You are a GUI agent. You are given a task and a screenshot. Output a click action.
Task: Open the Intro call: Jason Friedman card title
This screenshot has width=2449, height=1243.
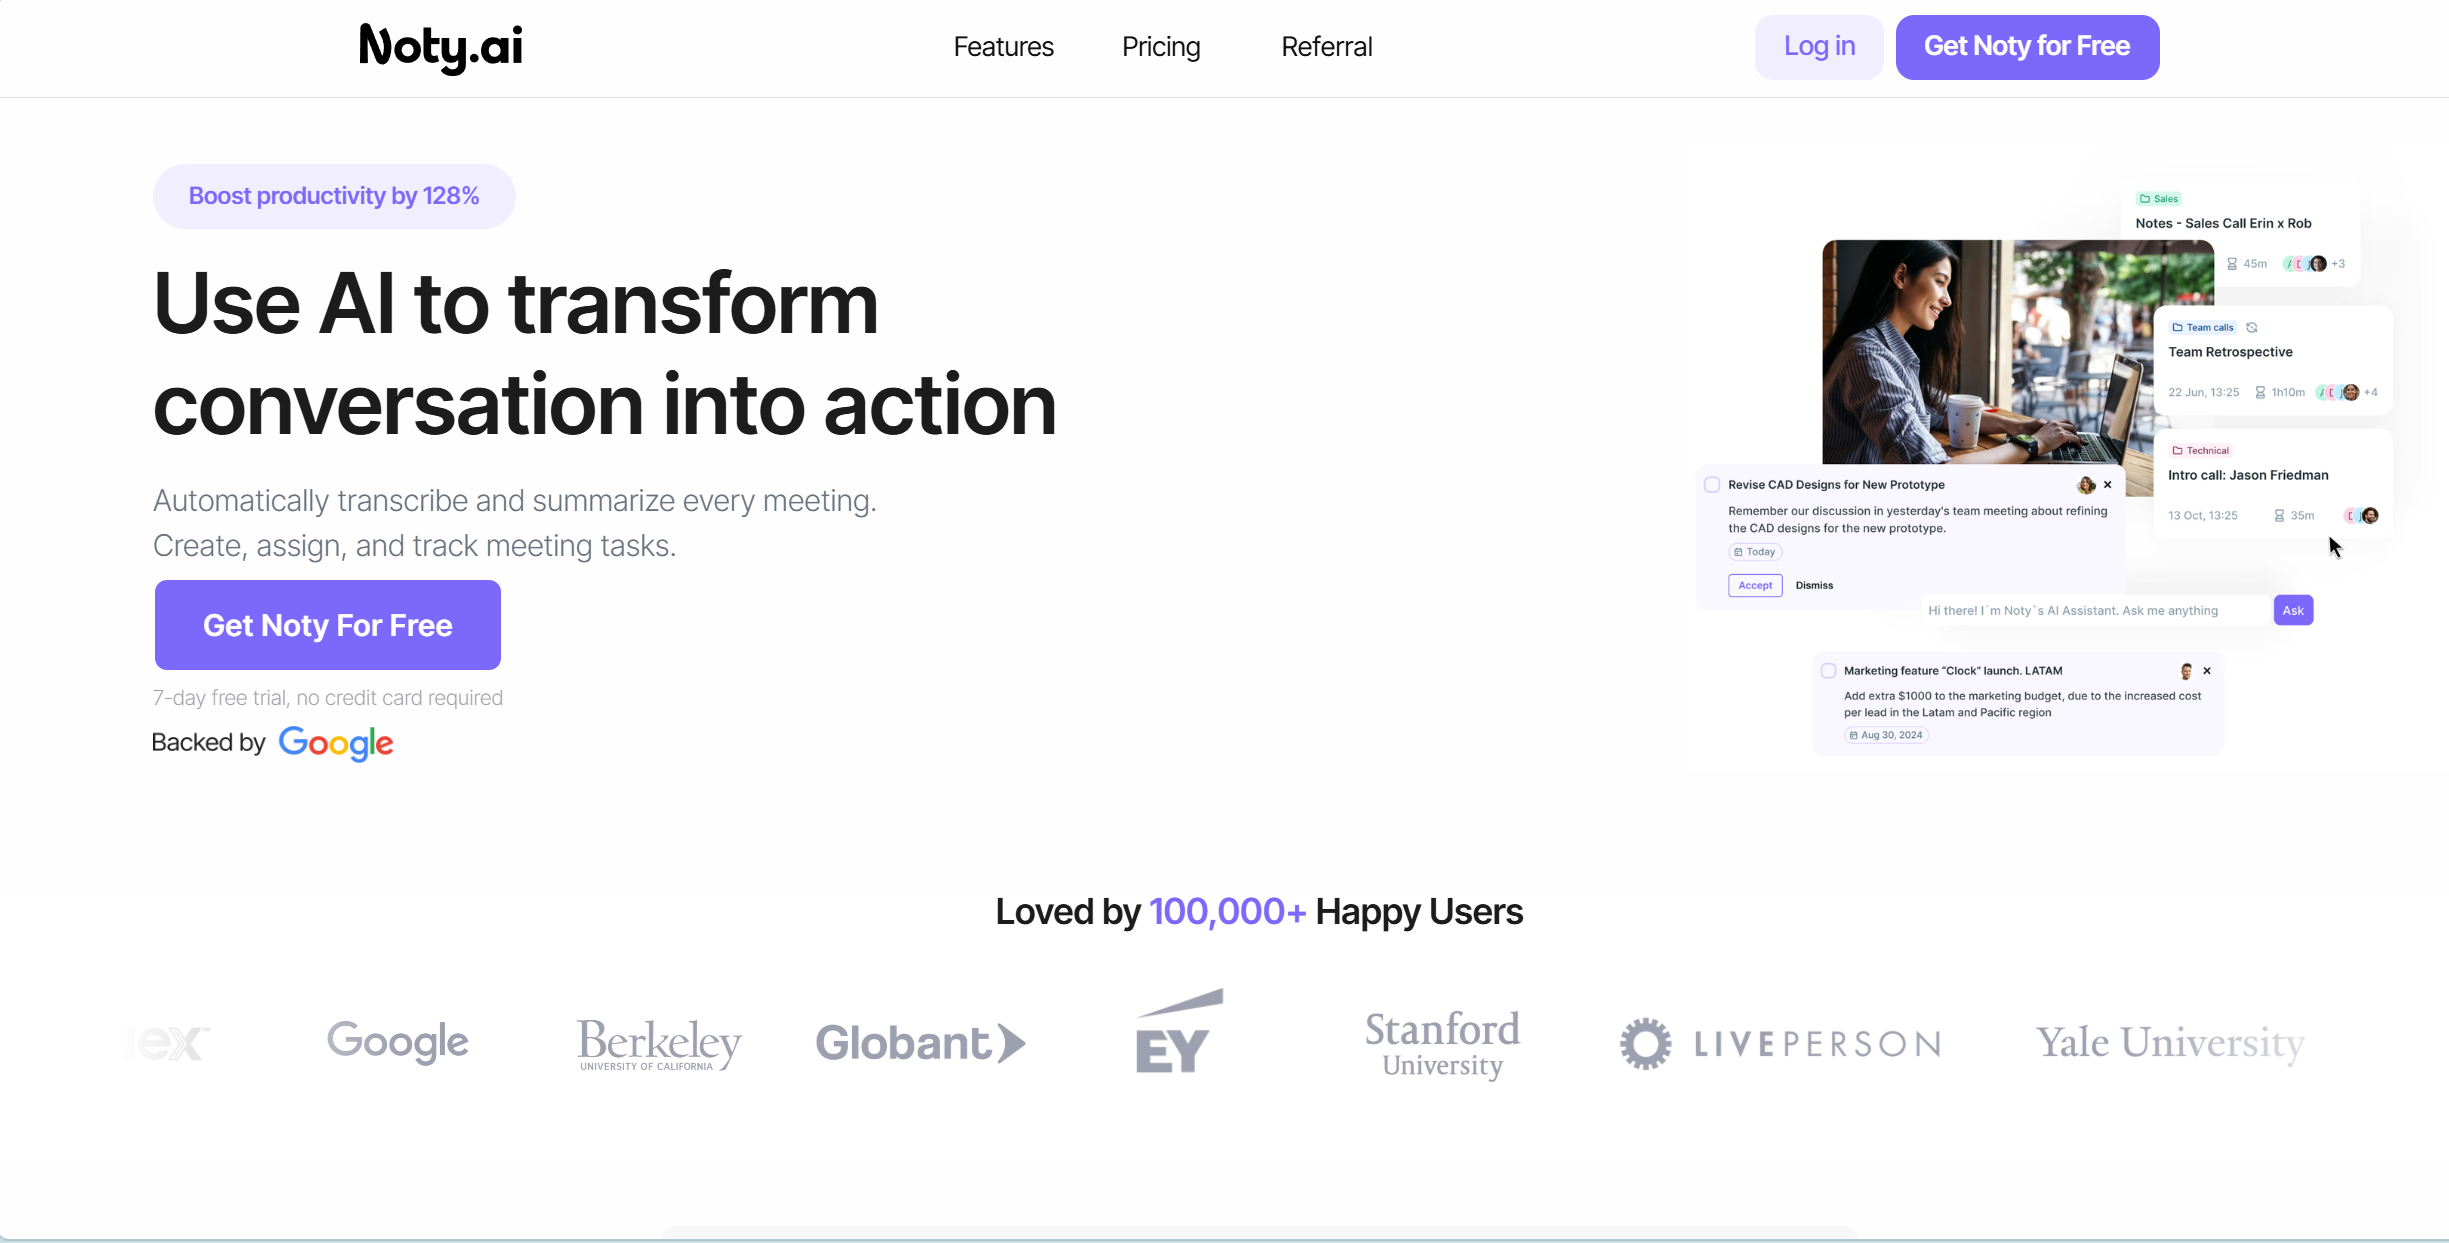(2248, 475)
